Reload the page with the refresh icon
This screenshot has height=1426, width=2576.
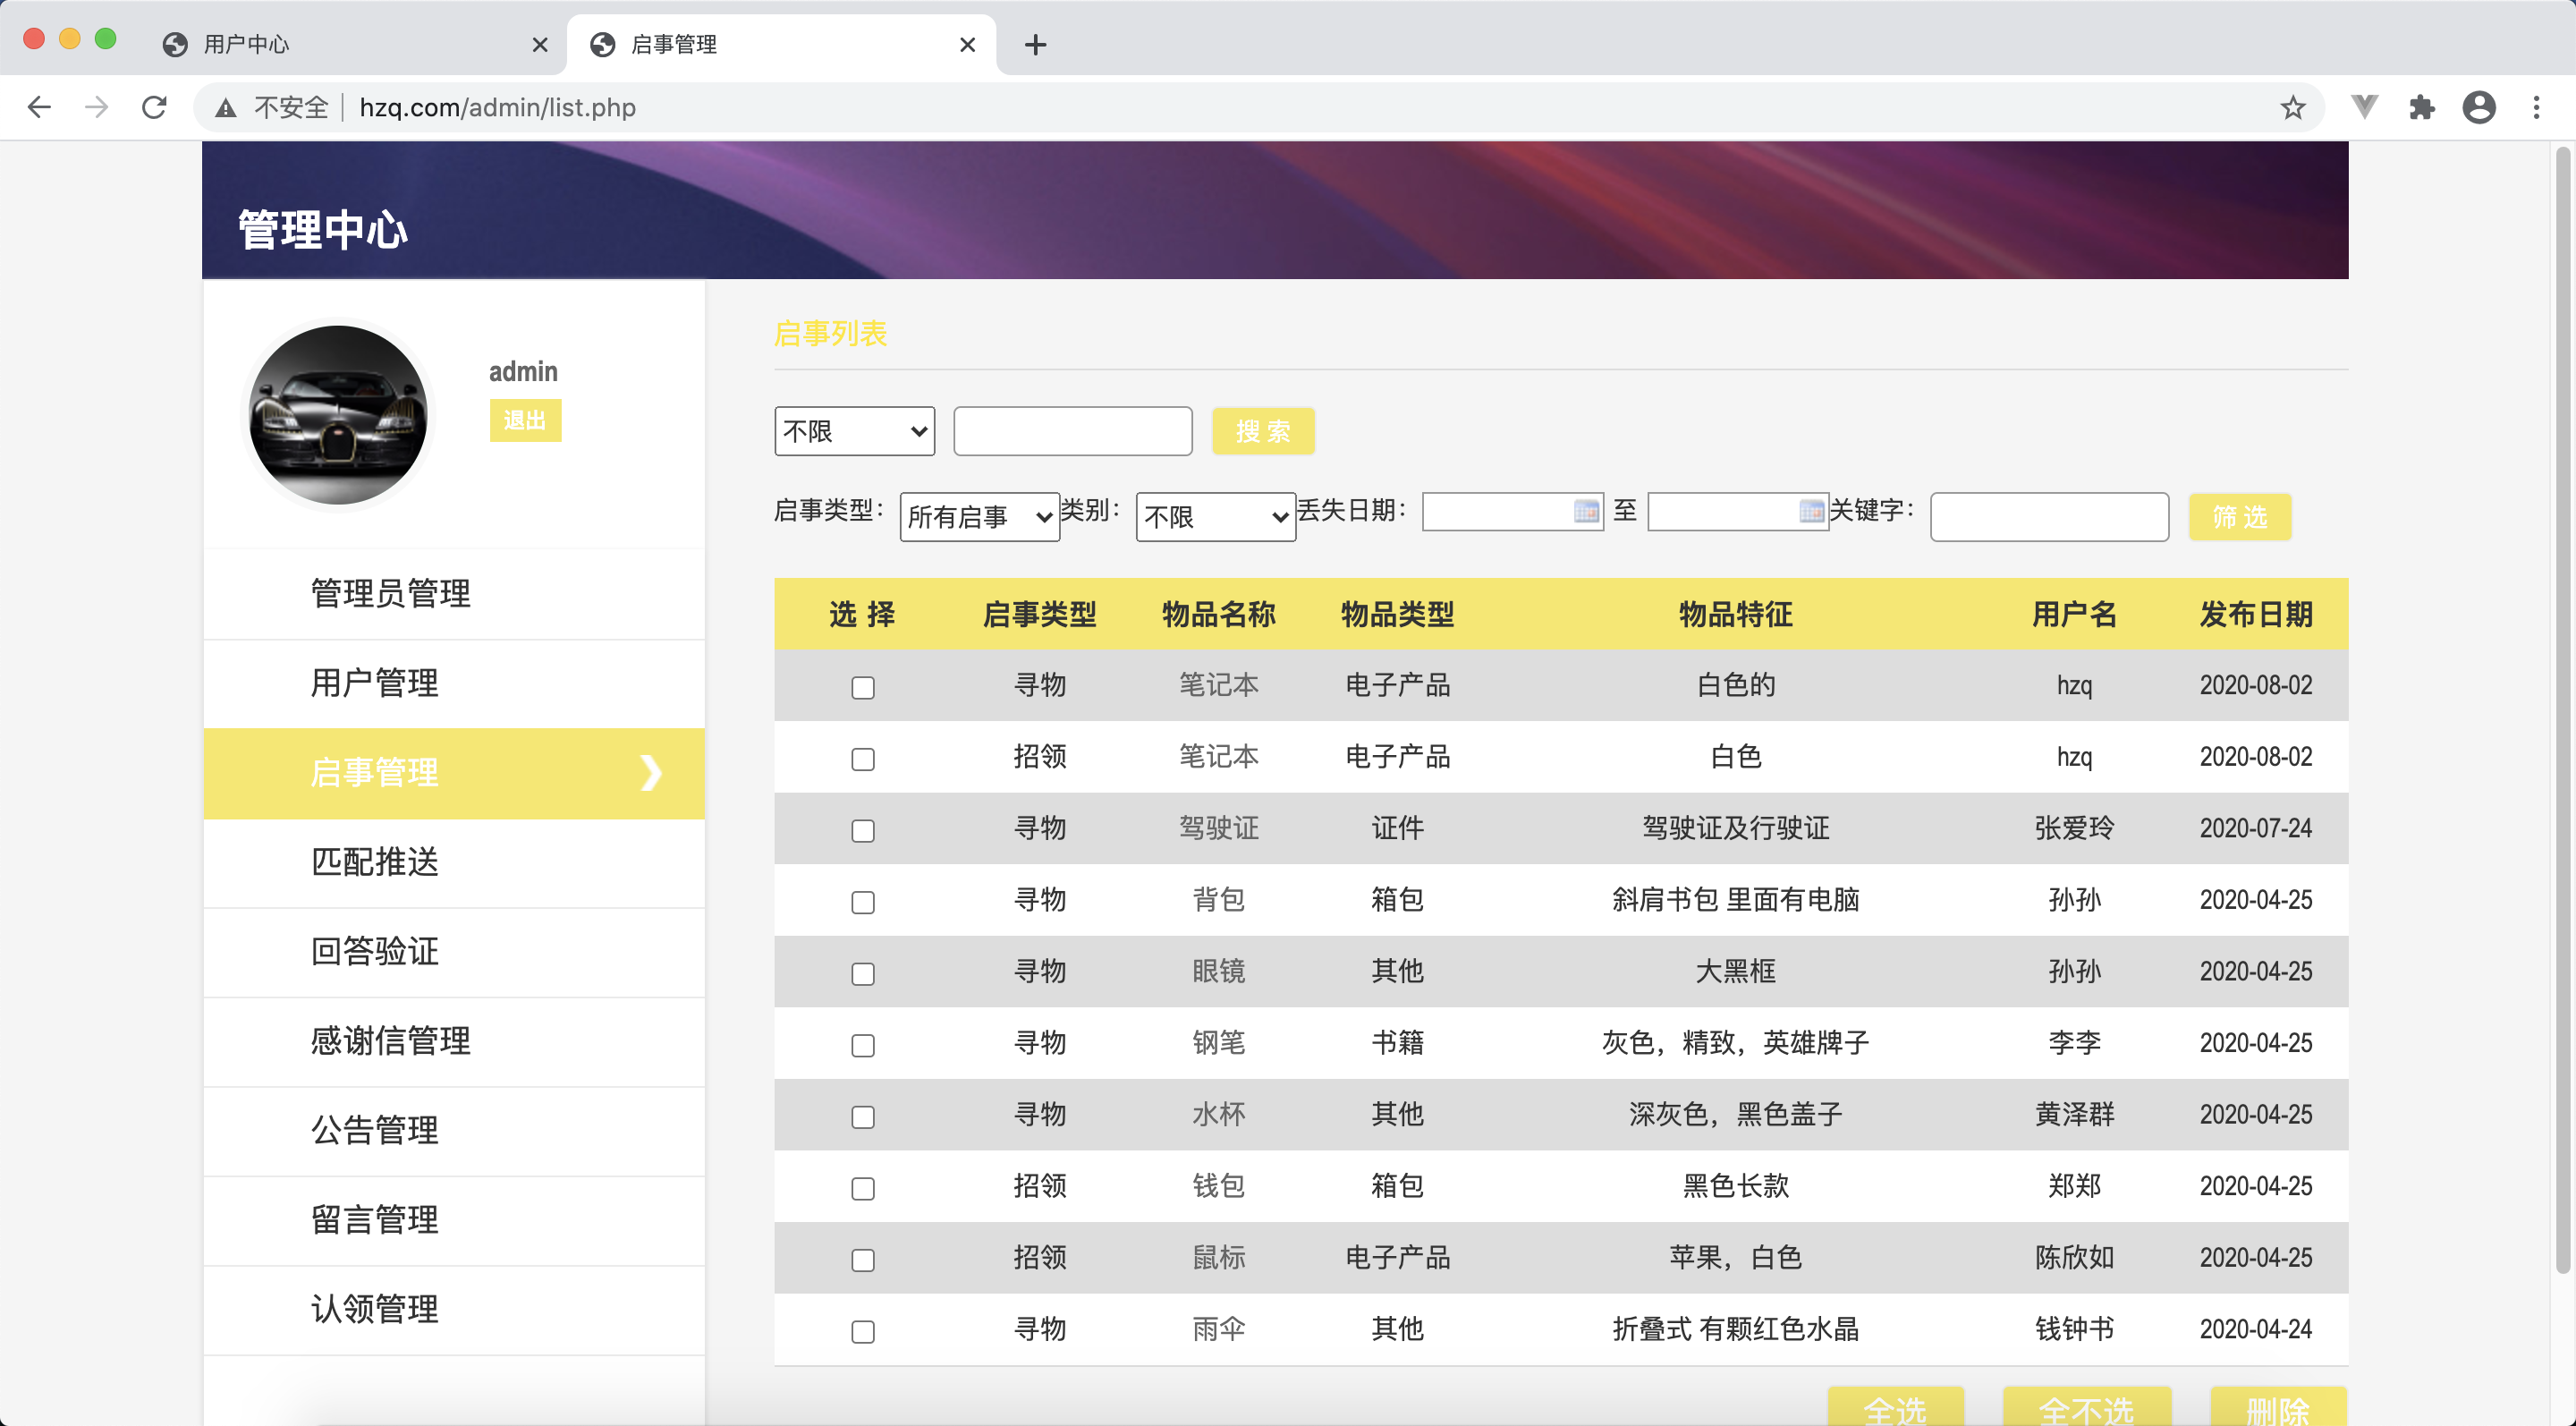pyautogui.click(x=154, y=107)
